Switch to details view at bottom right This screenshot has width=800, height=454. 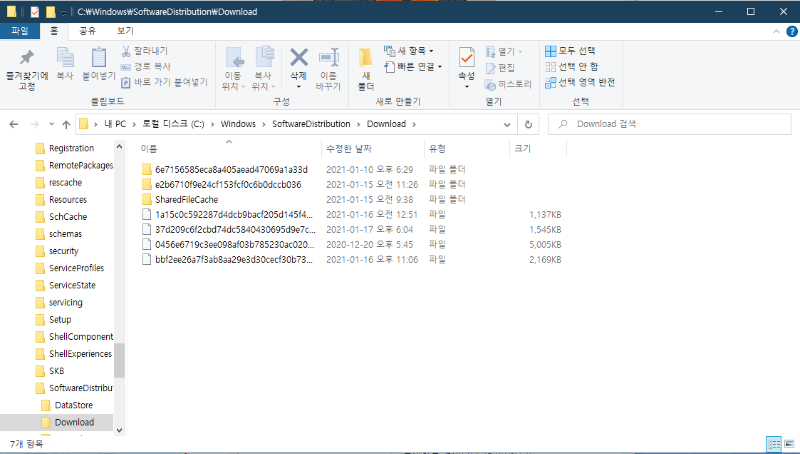pos(773,443)
